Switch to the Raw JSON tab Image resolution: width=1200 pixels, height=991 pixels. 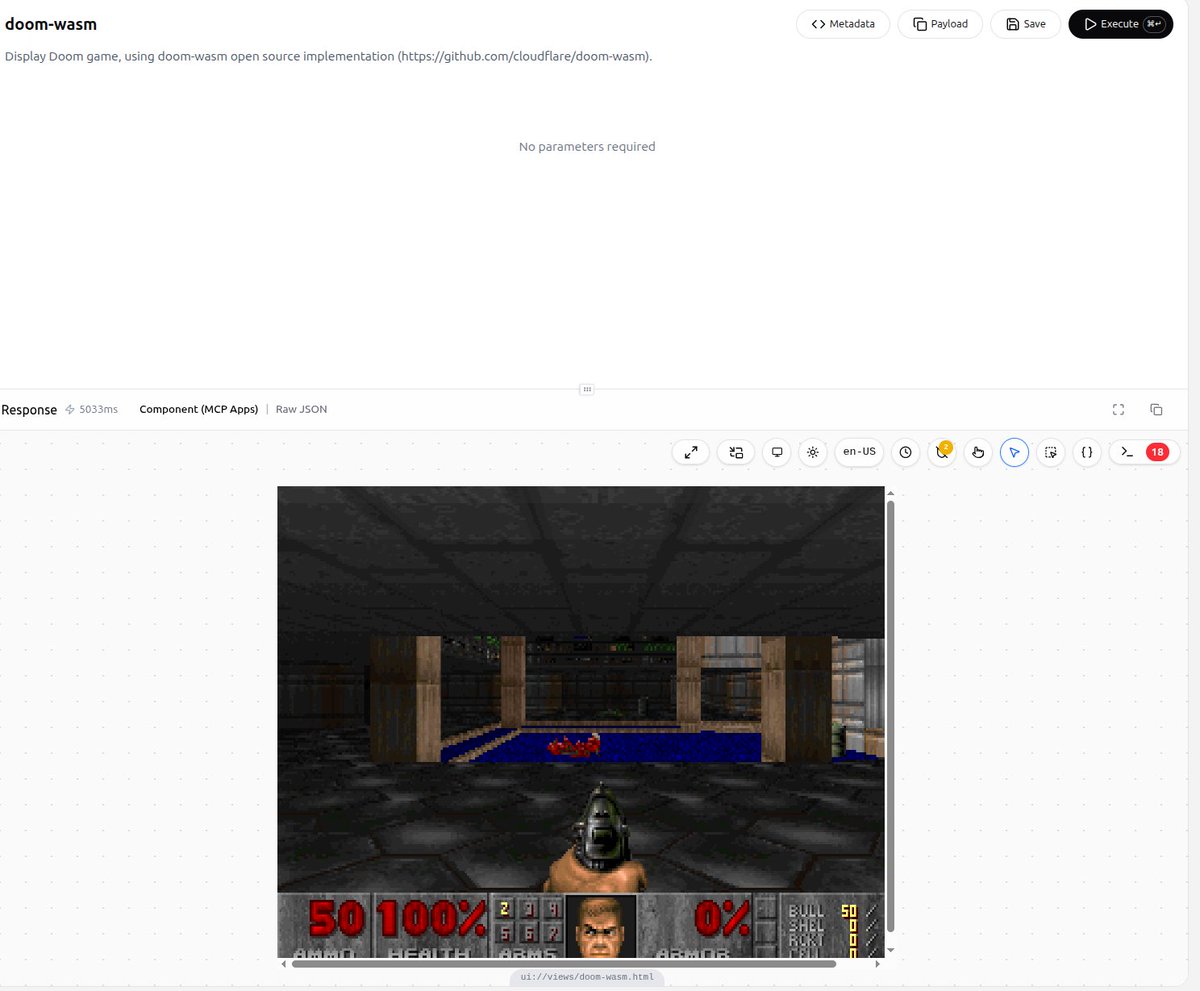[x=301, y=409]
